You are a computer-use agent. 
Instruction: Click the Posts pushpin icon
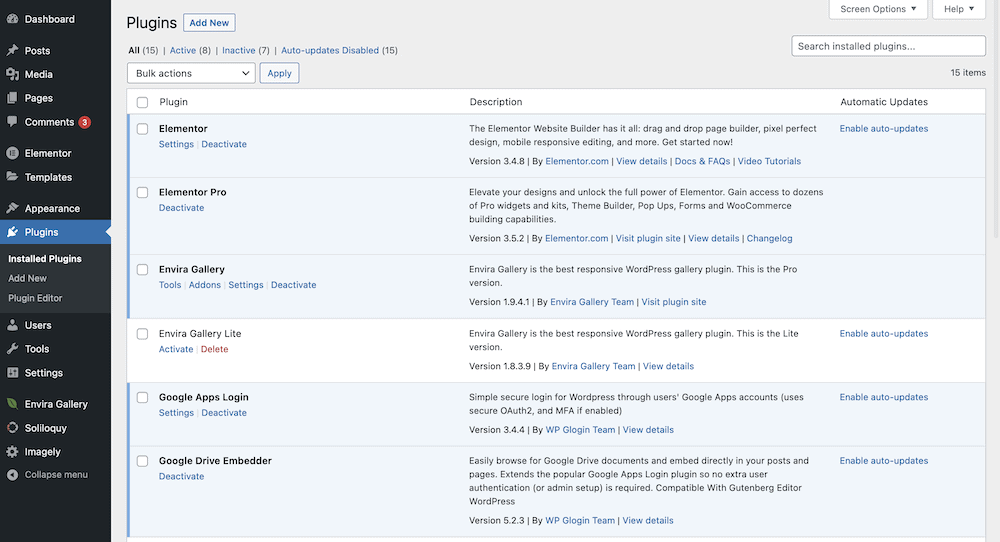coord(12,50)
